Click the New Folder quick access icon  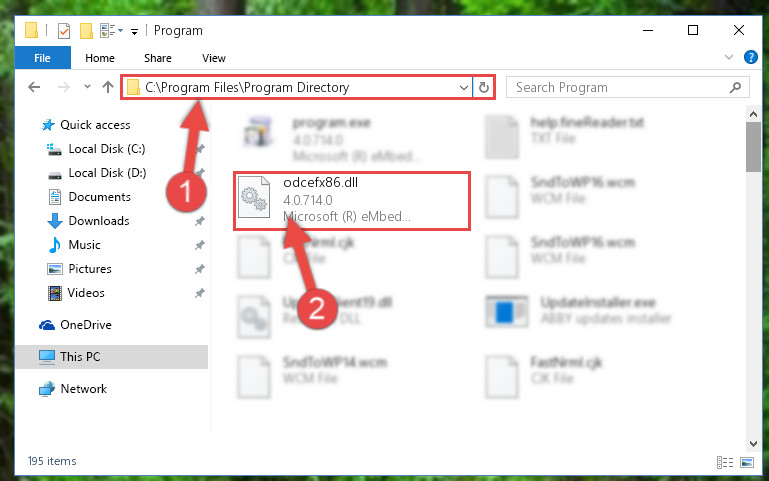click(86, 31)
